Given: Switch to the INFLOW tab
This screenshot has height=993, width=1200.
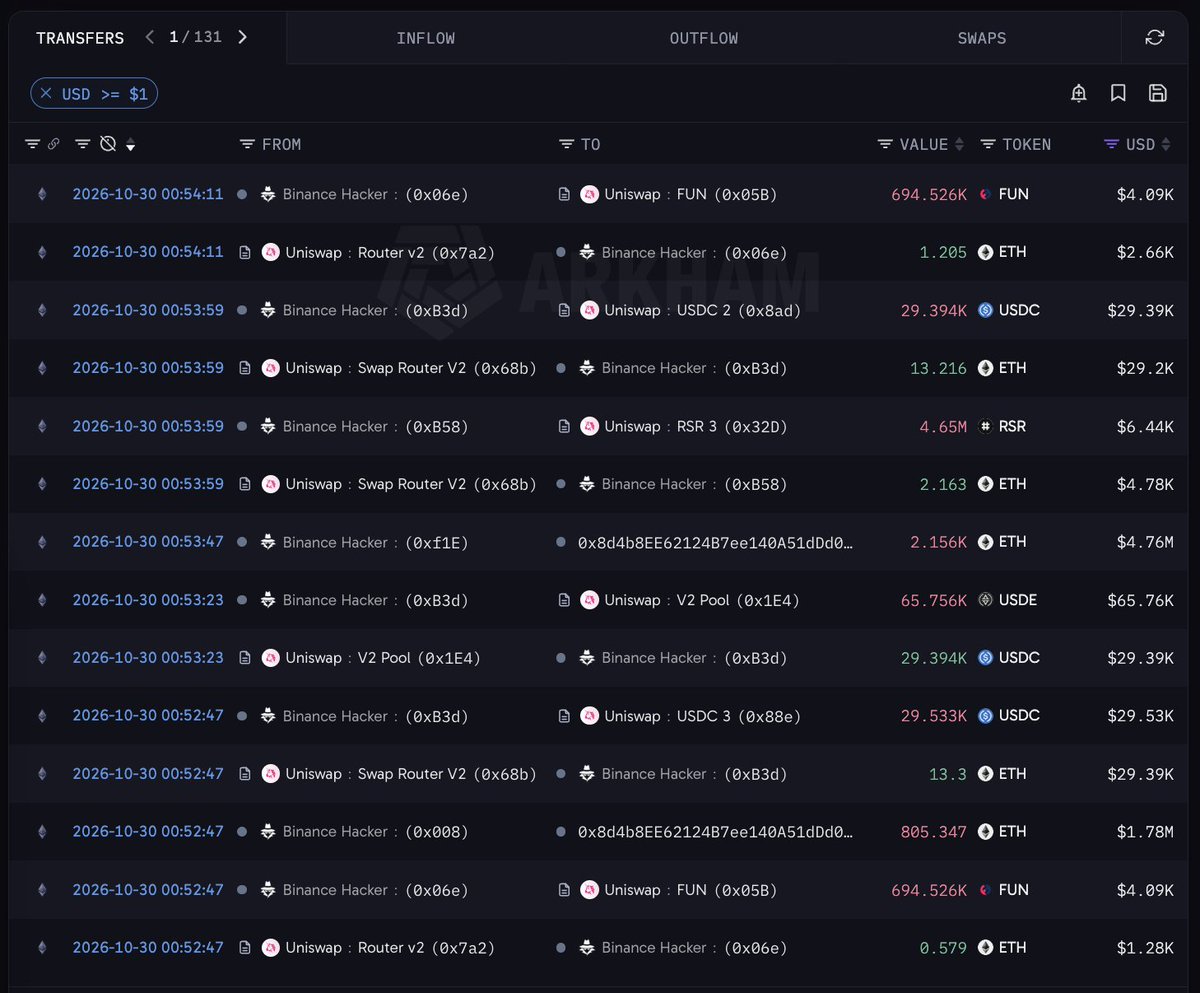Looking at the screenshot, I should click(425, 38).
